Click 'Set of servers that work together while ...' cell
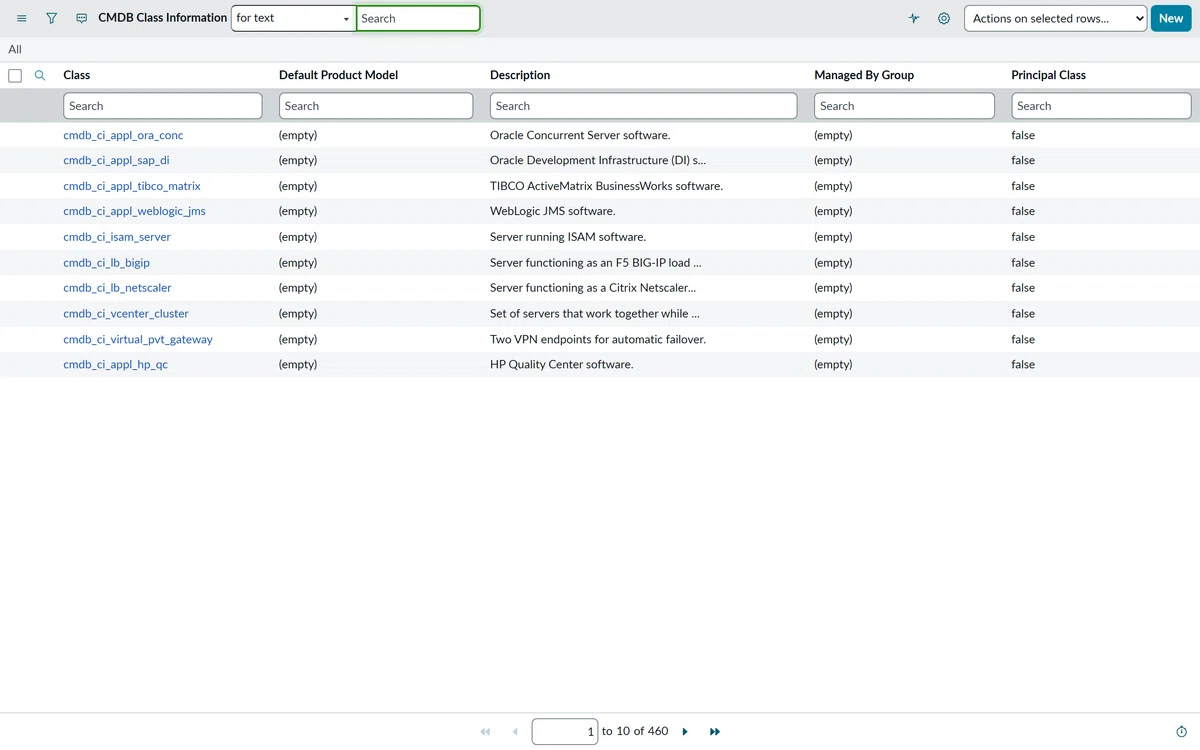The height and width of the screenshot is (750, 1200). click(x=594, y=314)
